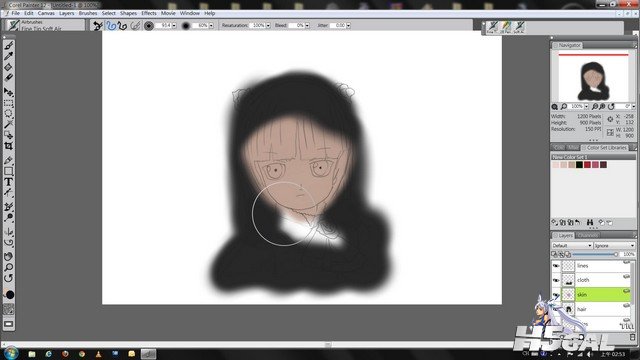Open VLC from the taskbar

98,354
